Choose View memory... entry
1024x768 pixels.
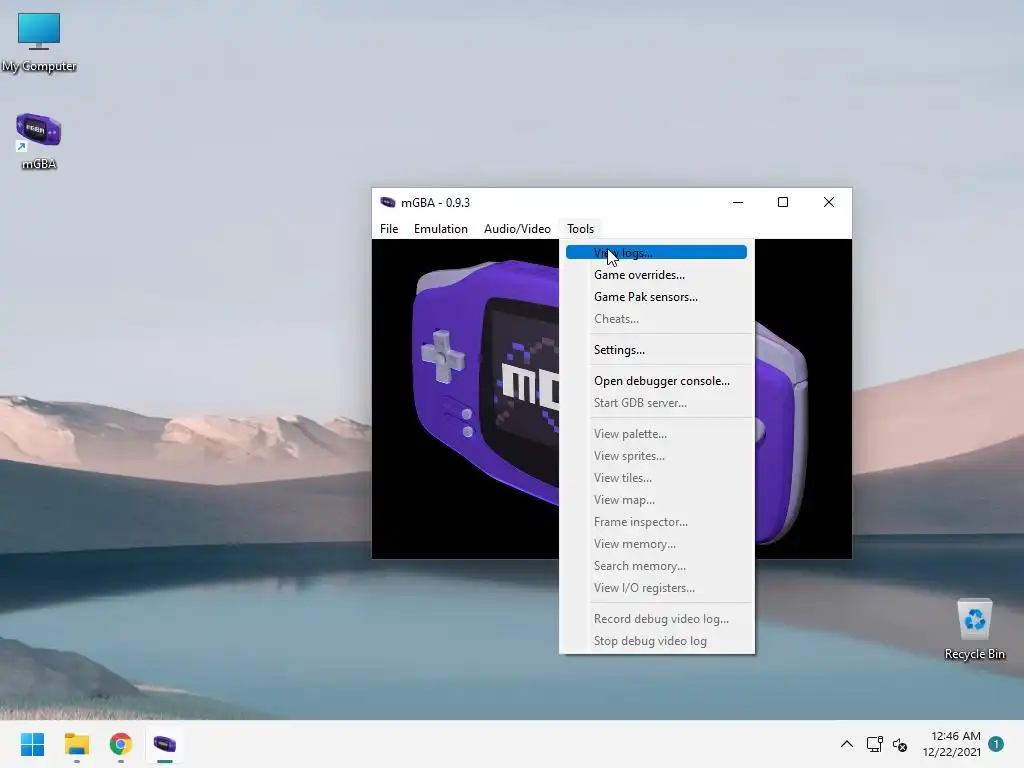pos(656,544)
